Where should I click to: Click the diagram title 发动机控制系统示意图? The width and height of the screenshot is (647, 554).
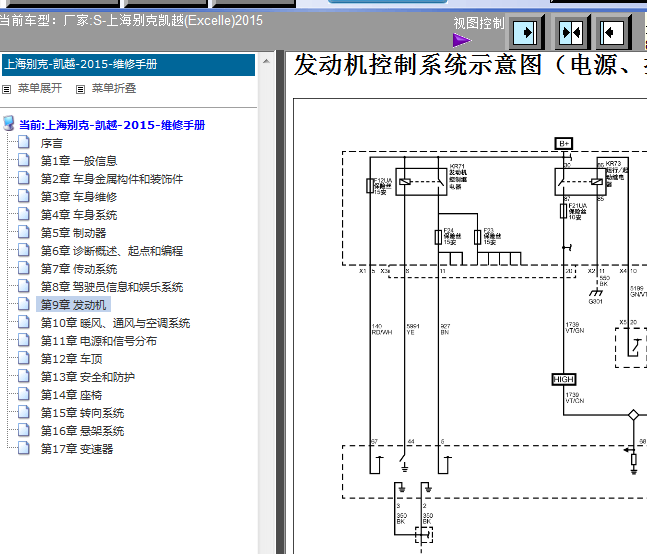[418, 65]
